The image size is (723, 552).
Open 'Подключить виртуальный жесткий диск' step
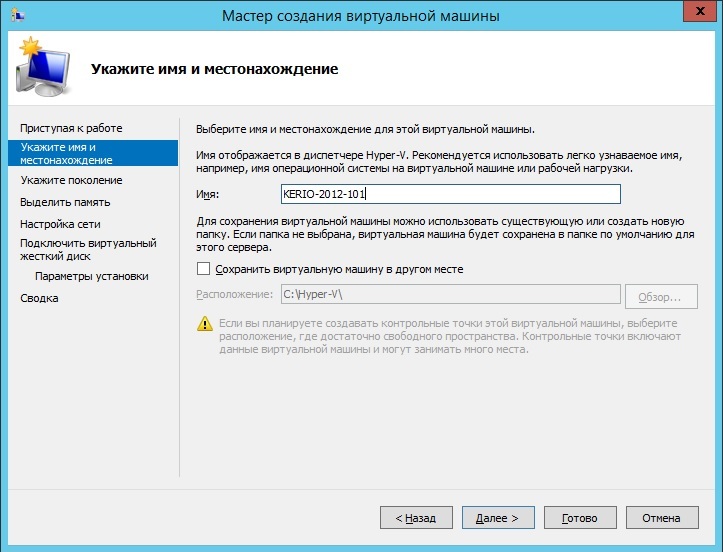tap(88, 249)
